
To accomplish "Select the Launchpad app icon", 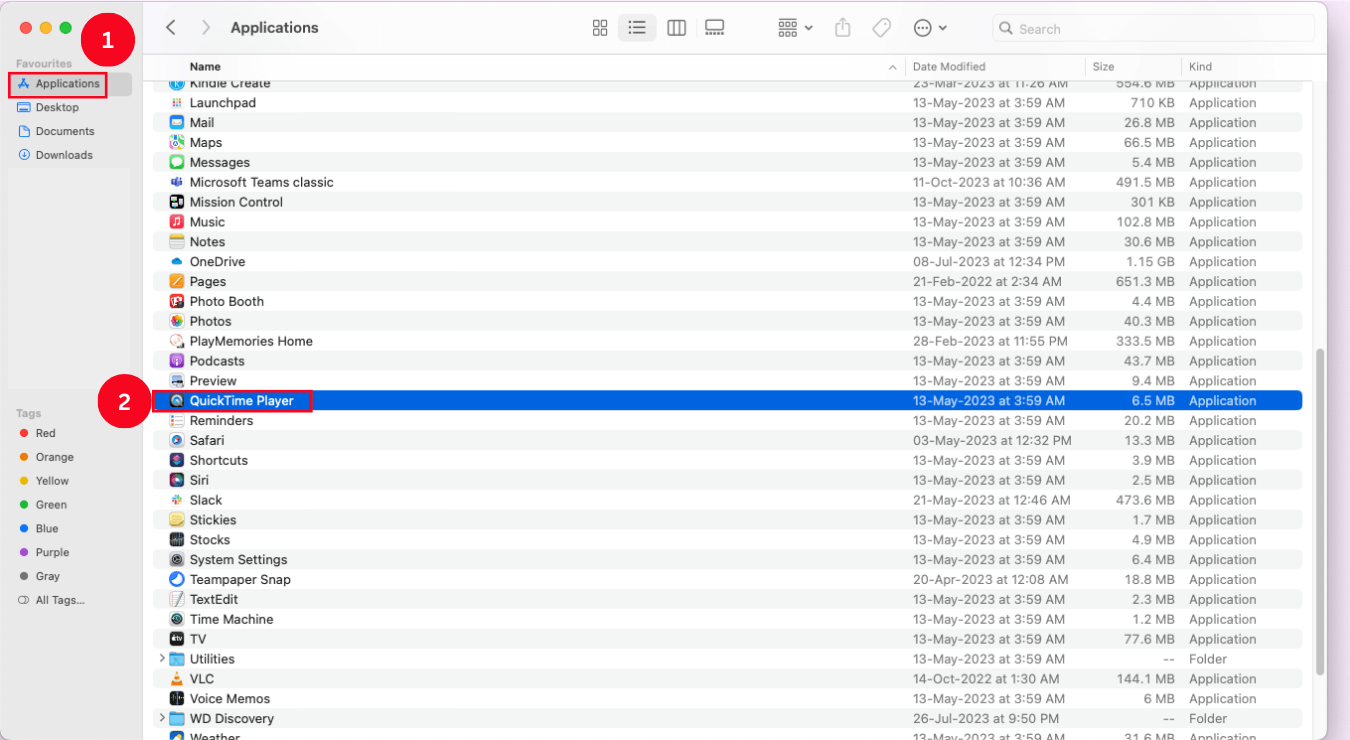I will 177,103.
